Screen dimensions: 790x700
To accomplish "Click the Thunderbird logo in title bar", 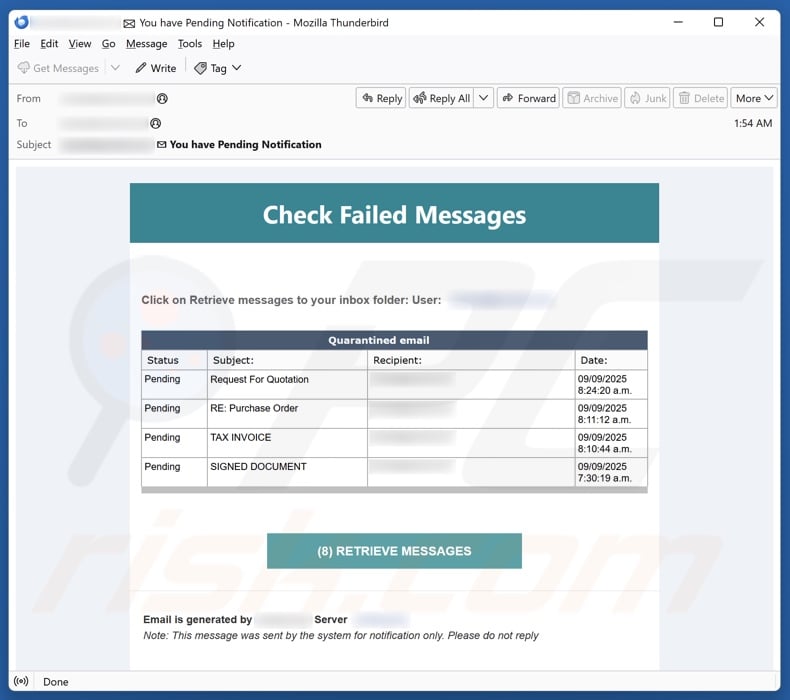I will tap(21, 22).
